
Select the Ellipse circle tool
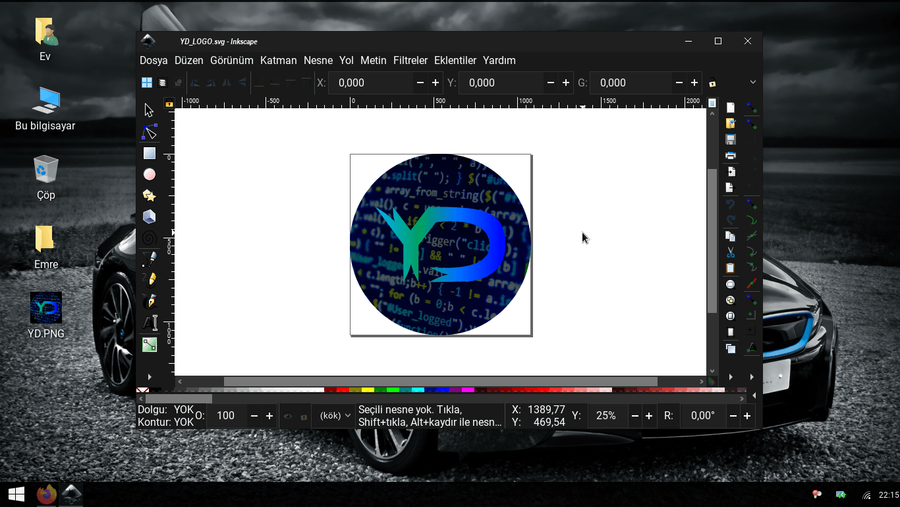pyautogui.click(x=149, y=175)
